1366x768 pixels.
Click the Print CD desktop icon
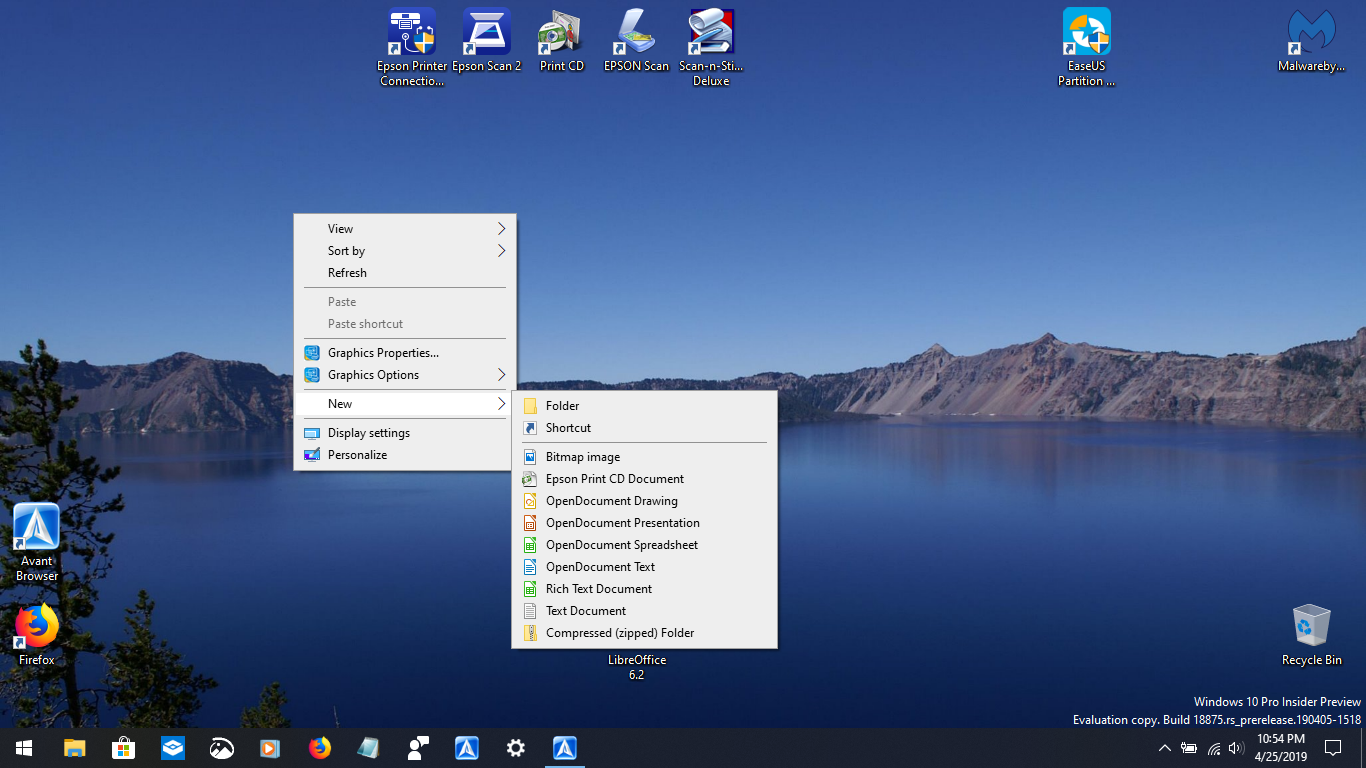click(x=562, y=40)
